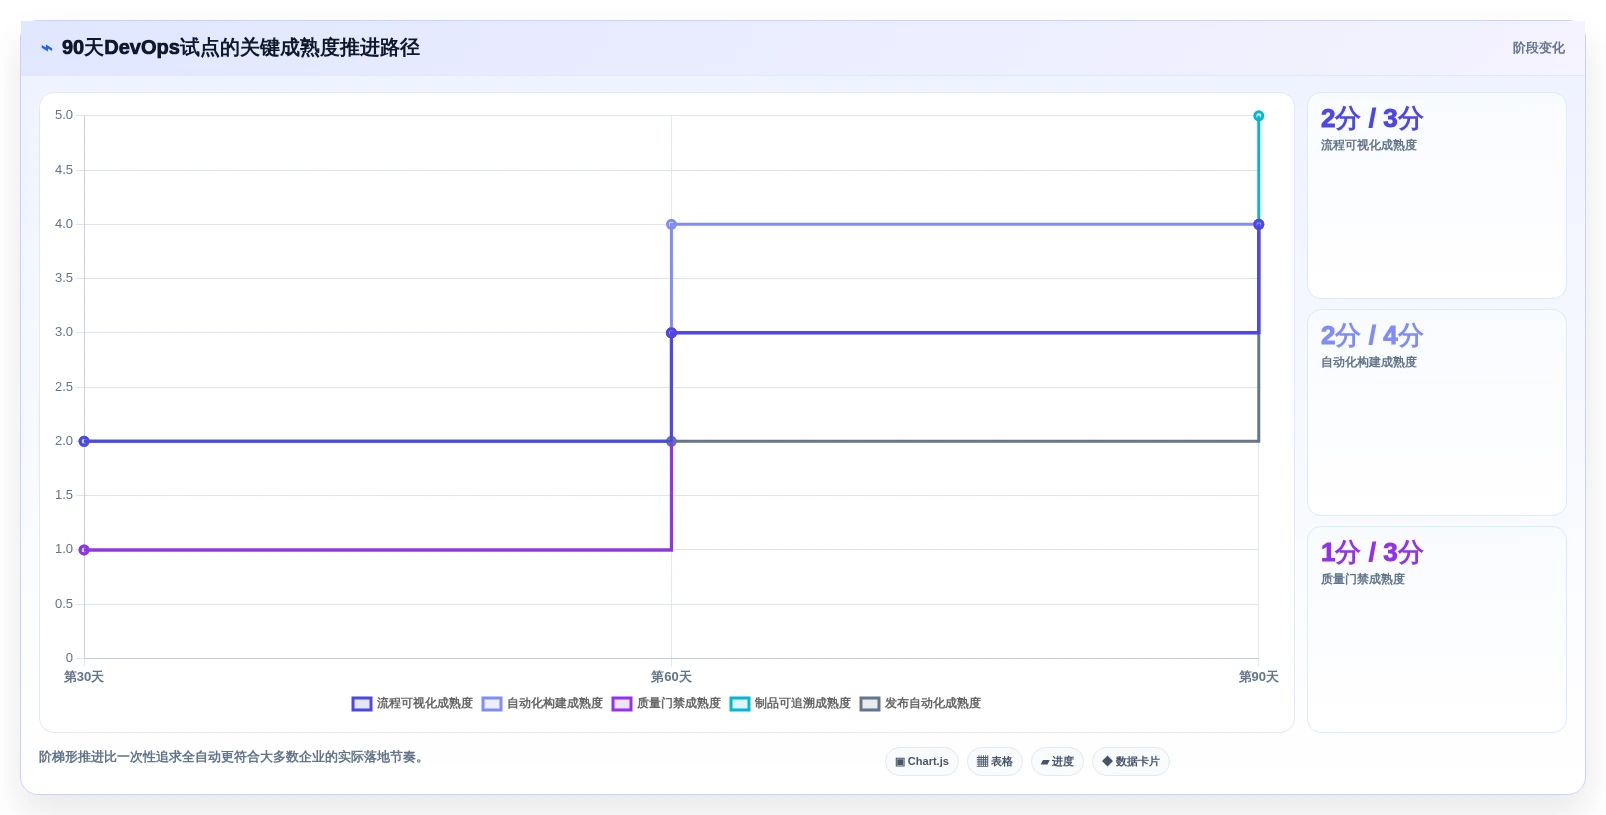Click the 阶段变化 label in the header
The height and width of the screenshot is (815, 1606).
[1538, 48]
